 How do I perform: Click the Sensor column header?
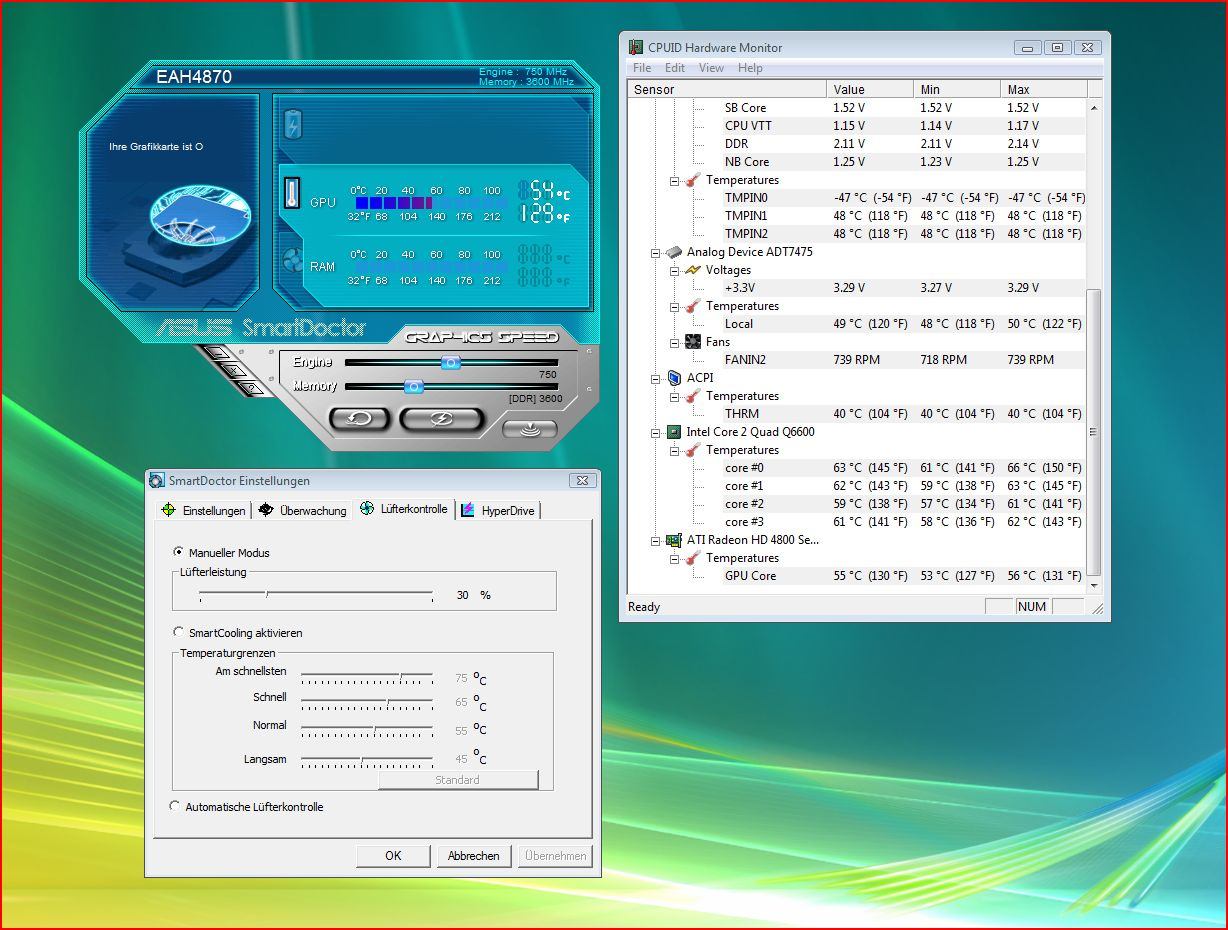(x=727, y=89)
